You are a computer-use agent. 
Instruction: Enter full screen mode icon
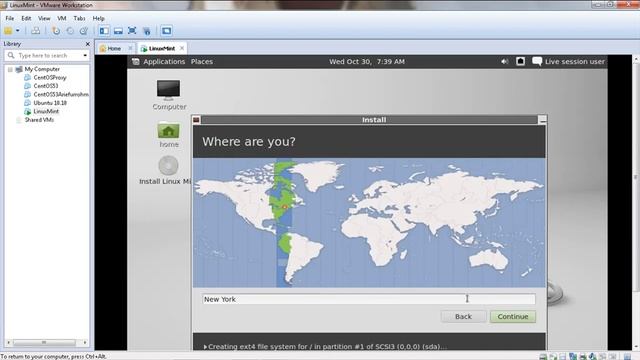point(132,31)
